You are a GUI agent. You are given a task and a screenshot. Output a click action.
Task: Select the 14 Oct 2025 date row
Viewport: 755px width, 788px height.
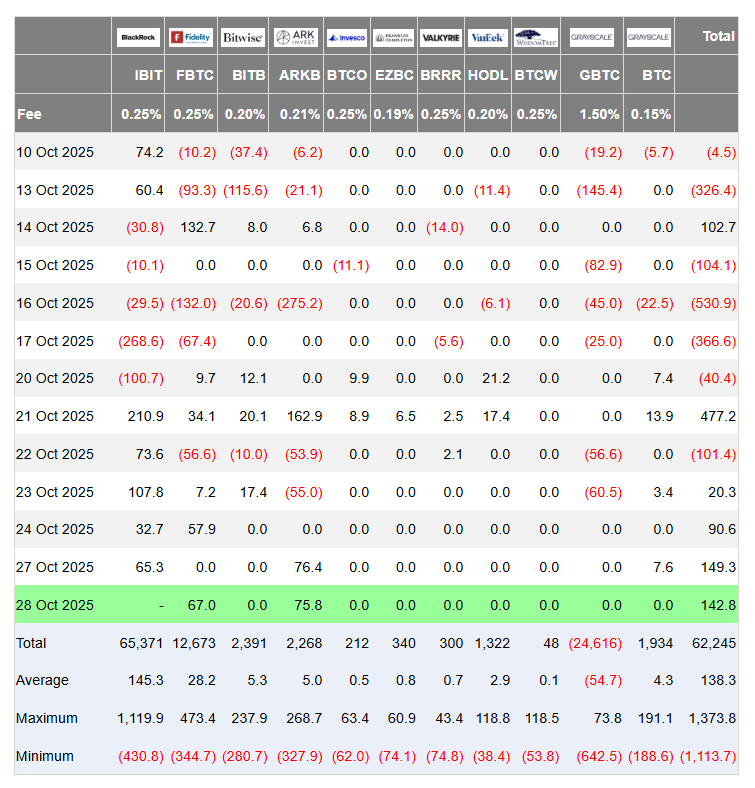376,227
